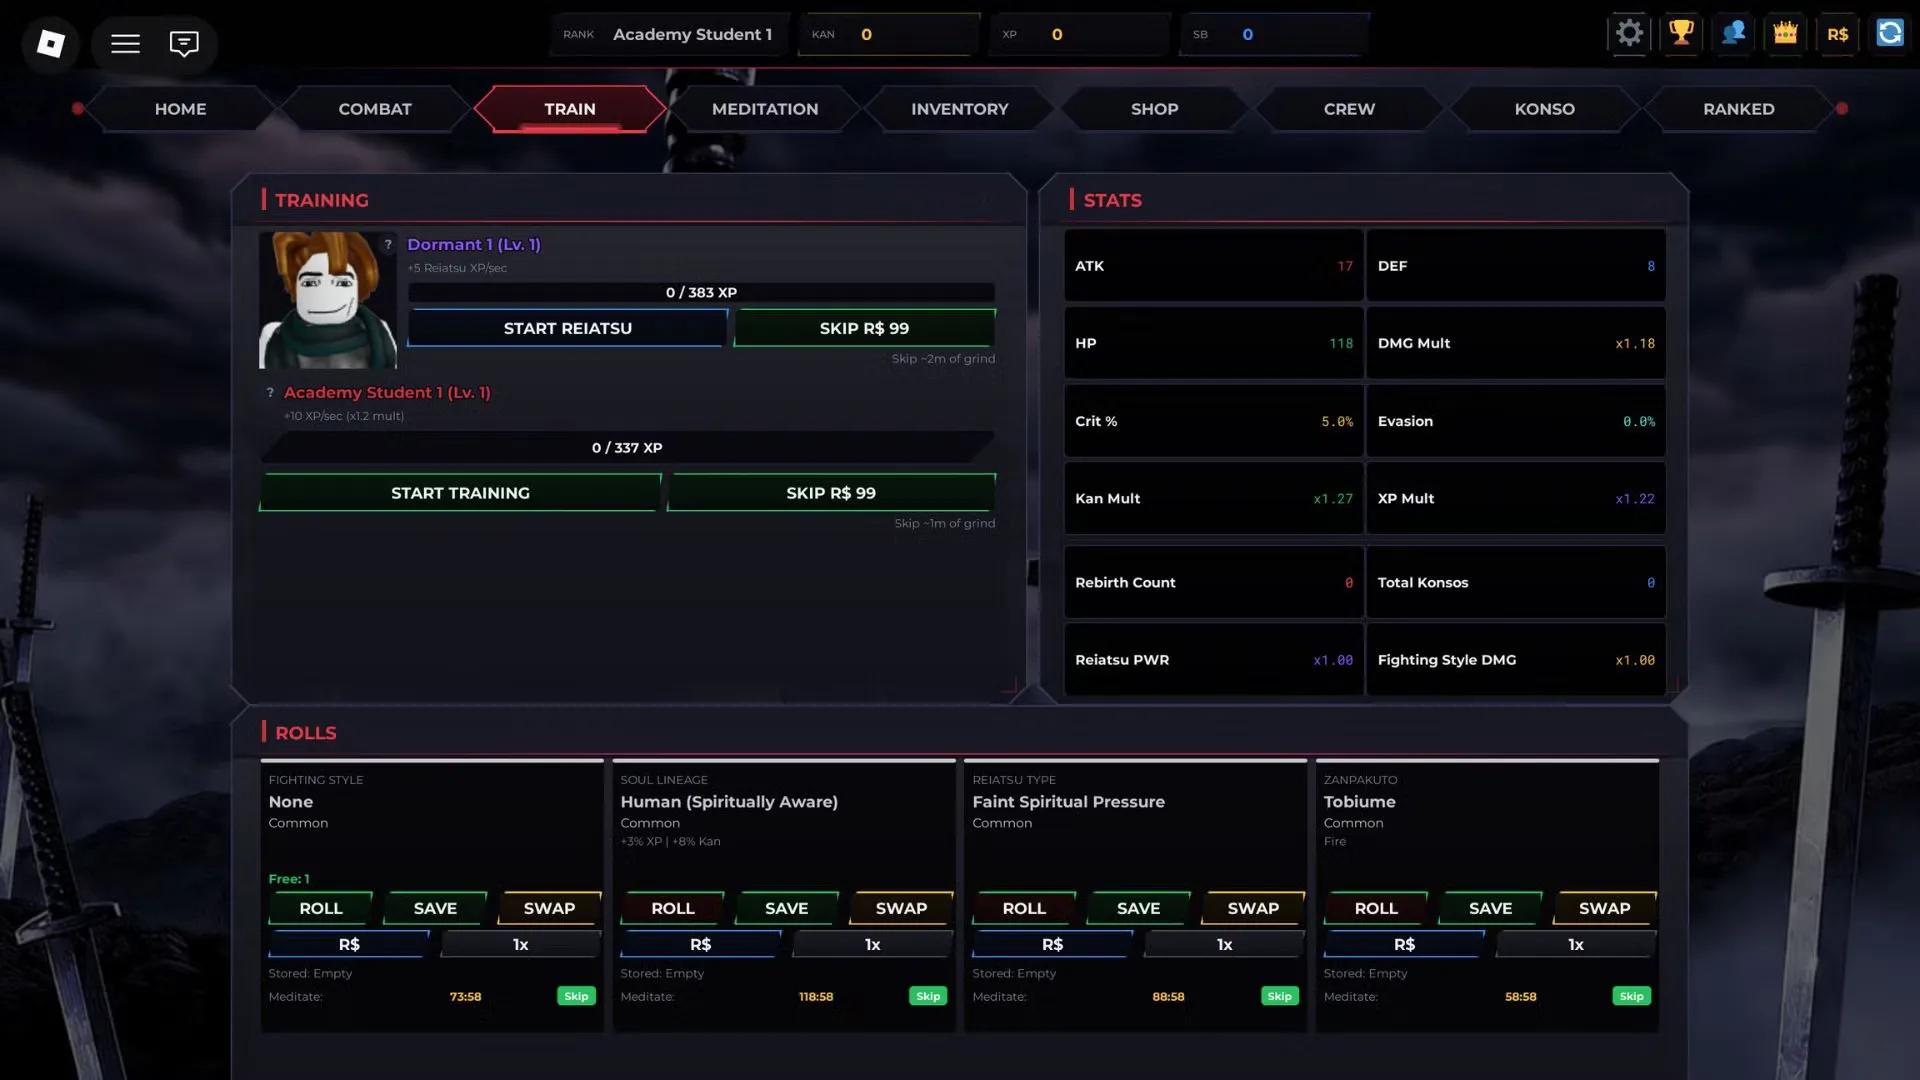Toggle the 1x multiplier under Soul Lineage
The image size is (1920, 1080).
point(873,944)
